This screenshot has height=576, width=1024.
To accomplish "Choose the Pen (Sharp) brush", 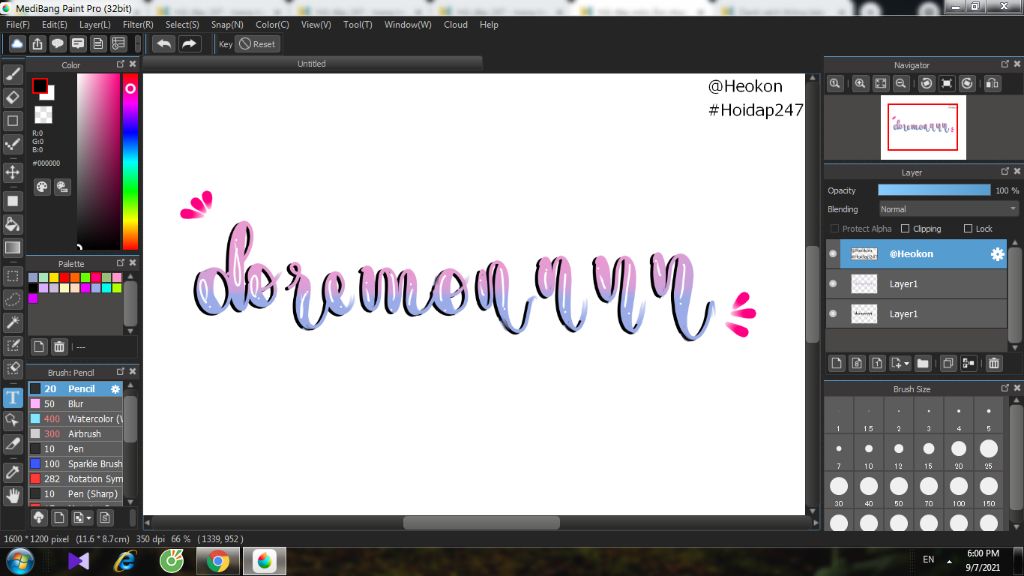I will coord(76,494).
